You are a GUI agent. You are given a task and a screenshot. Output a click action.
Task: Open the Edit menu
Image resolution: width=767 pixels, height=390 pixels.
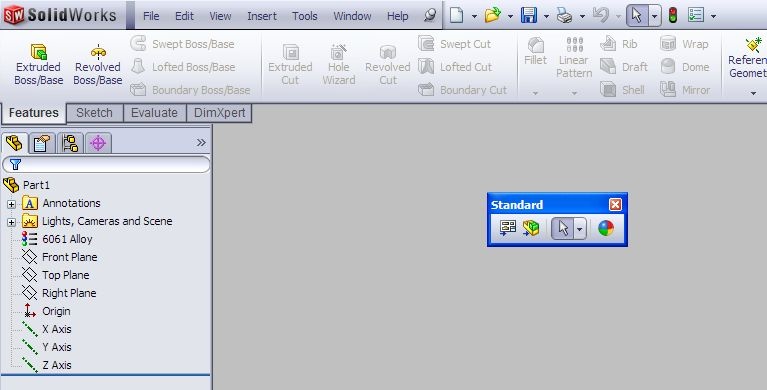(184, 16)
